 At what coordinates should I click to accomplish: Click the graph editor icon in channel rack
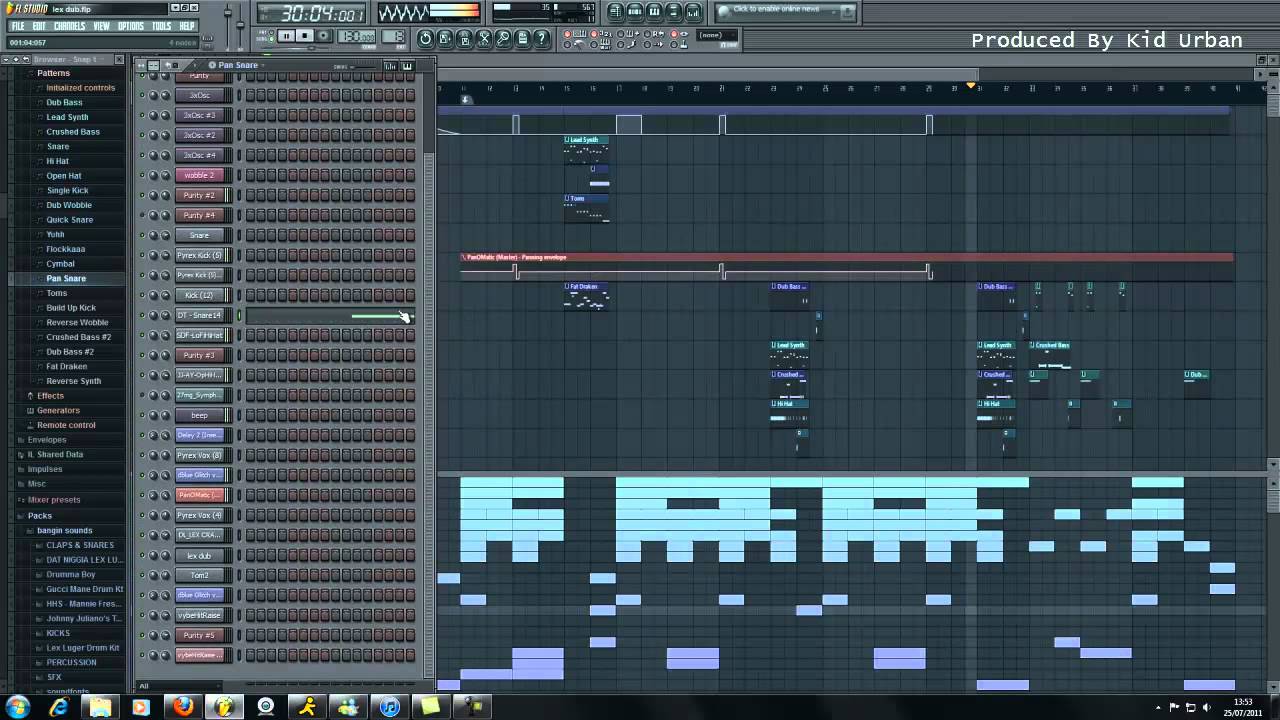(x=390, y=66)
